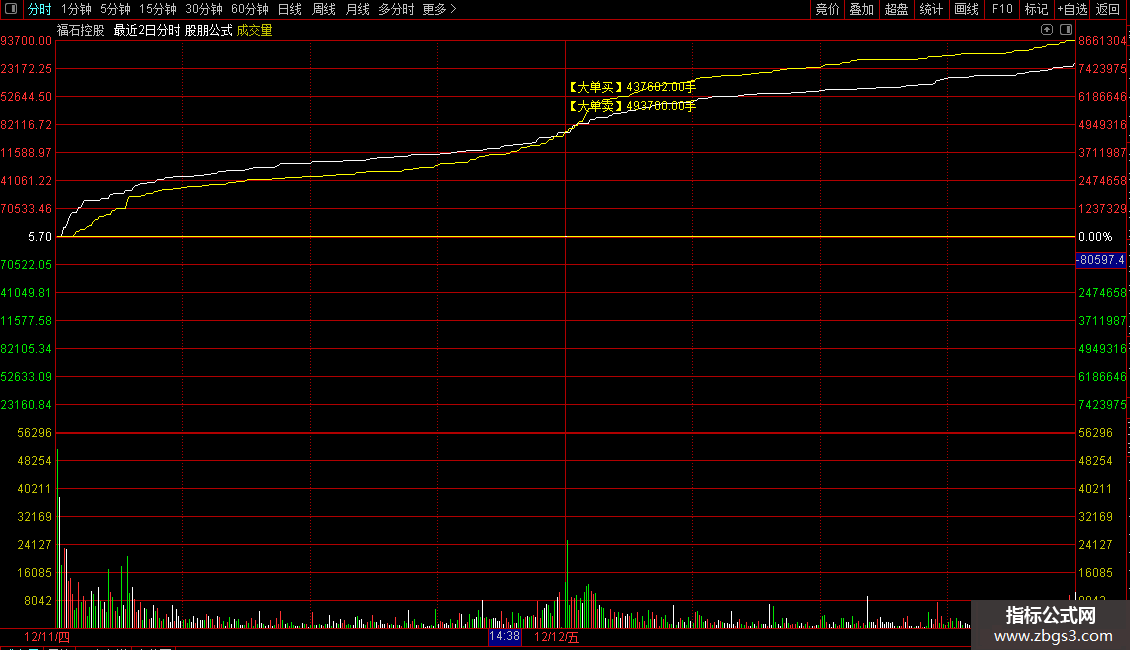Open 统计 statistics
This screenshot has height=650, width=1130.
931,9
